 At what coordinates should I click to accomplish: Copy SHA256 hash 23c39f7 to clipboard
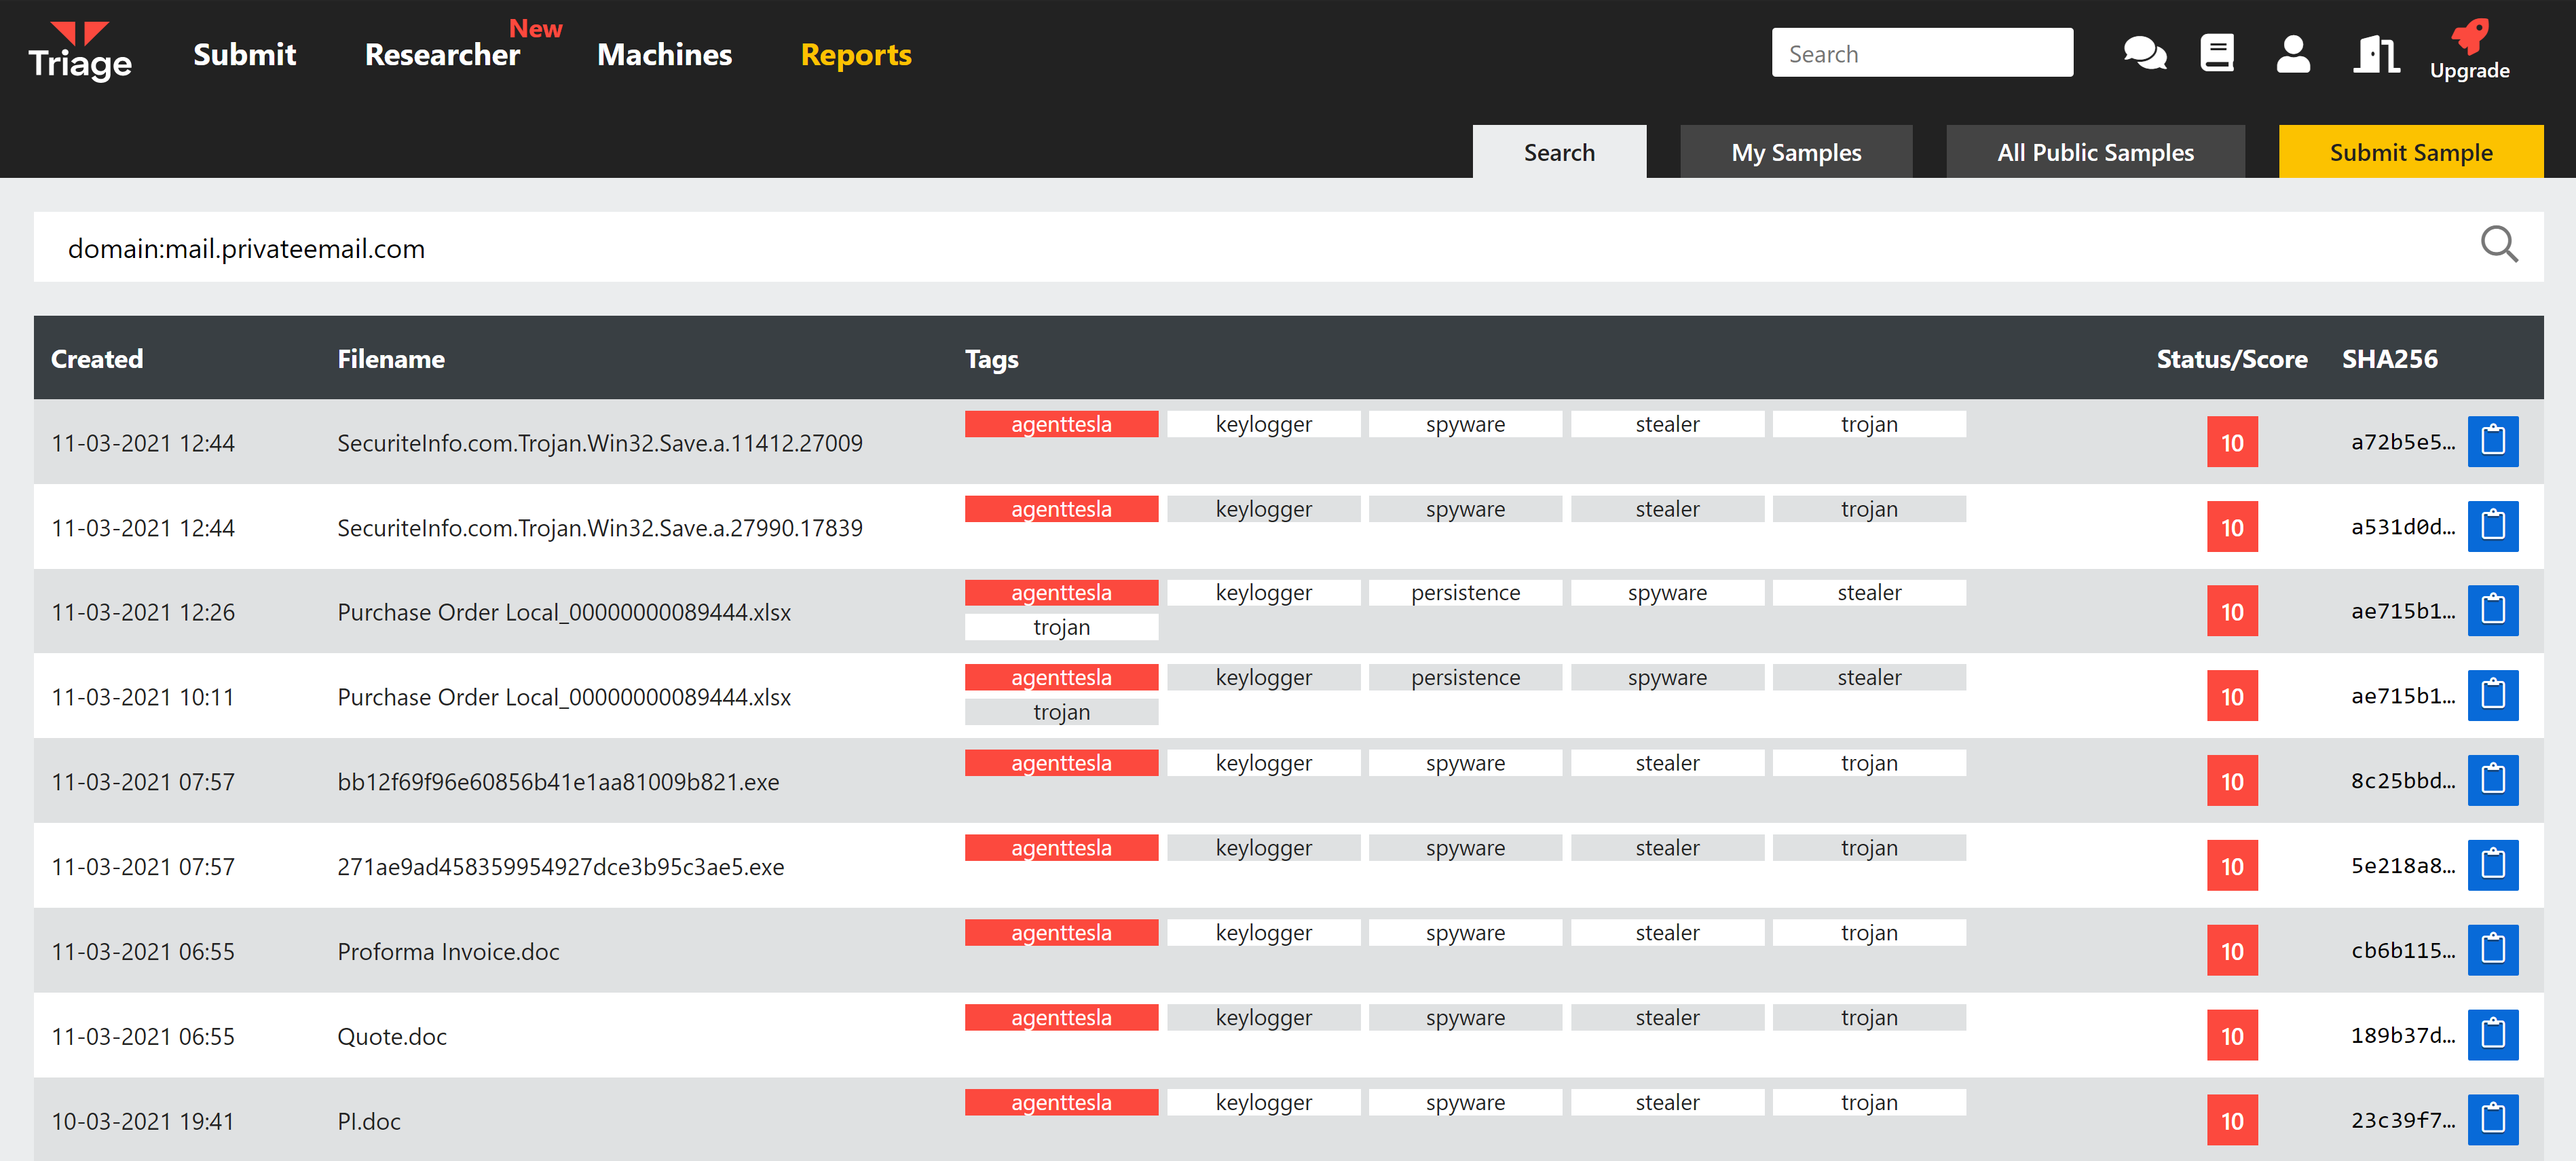pyautogui.click(x=2493, y=1119)
